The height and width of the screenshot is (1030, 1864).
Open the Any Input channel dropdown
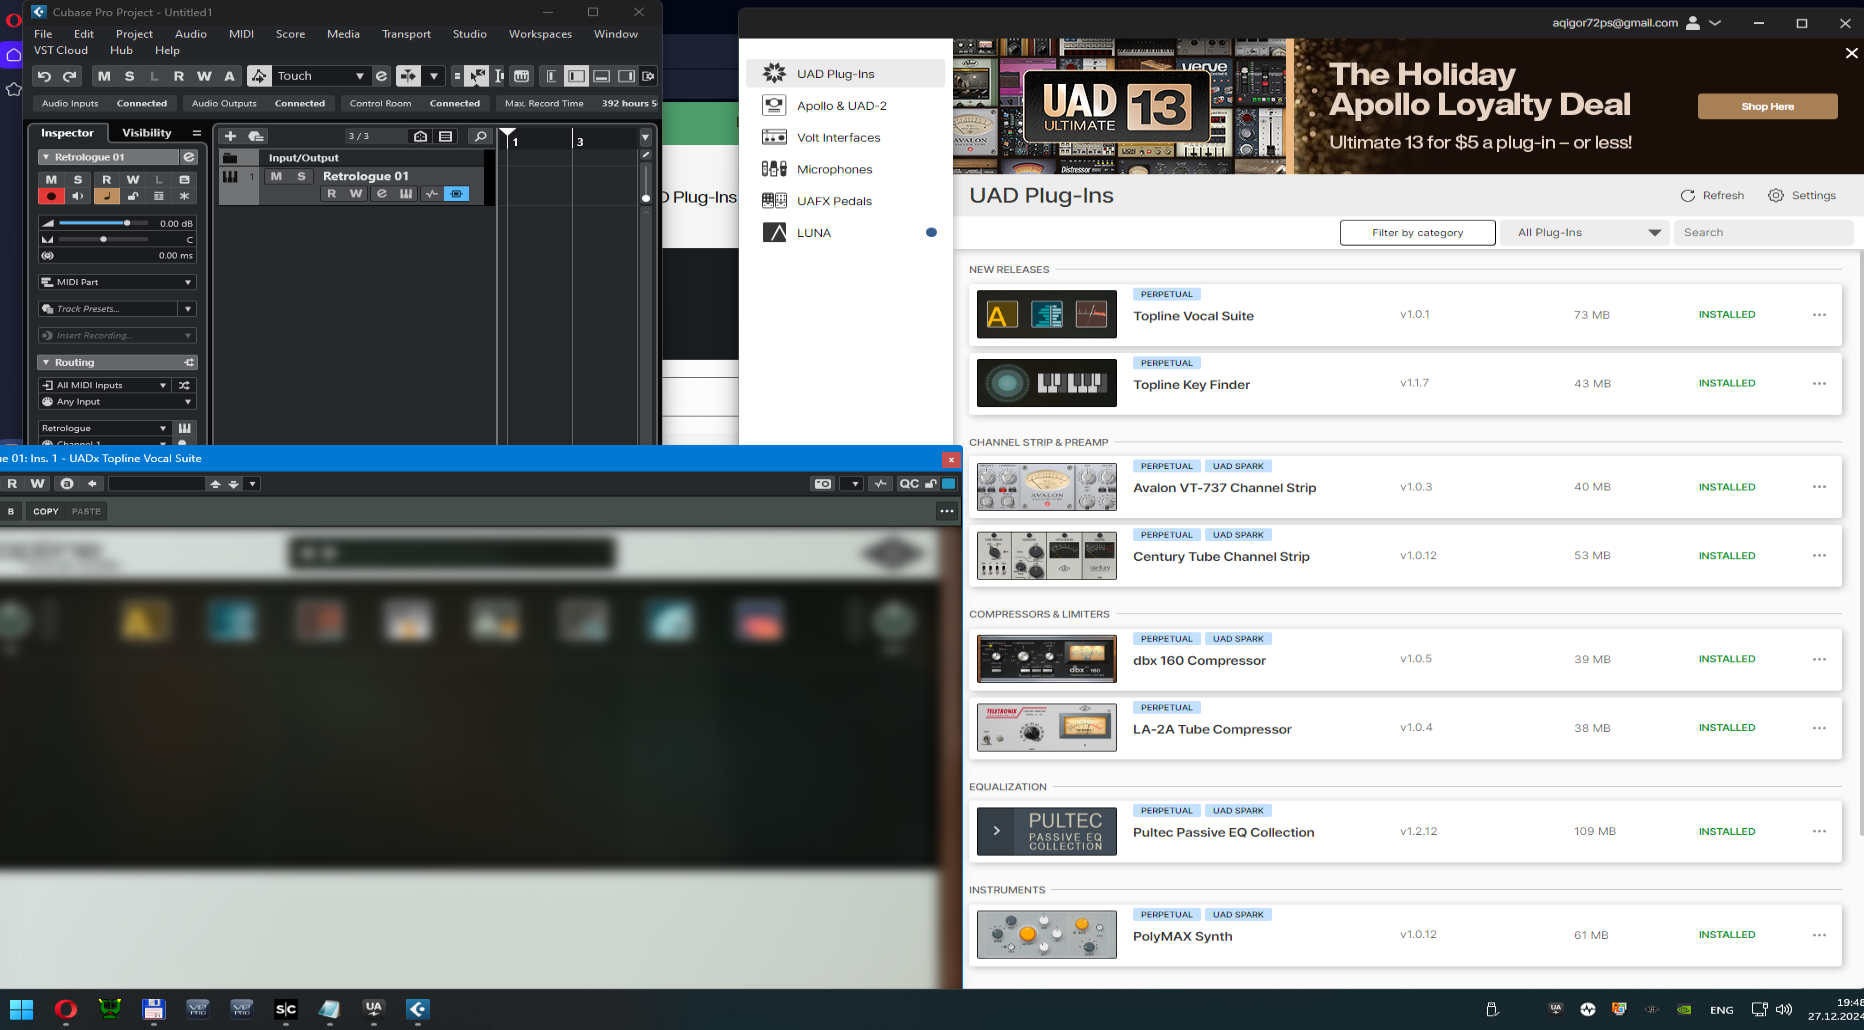coord(117,402)
